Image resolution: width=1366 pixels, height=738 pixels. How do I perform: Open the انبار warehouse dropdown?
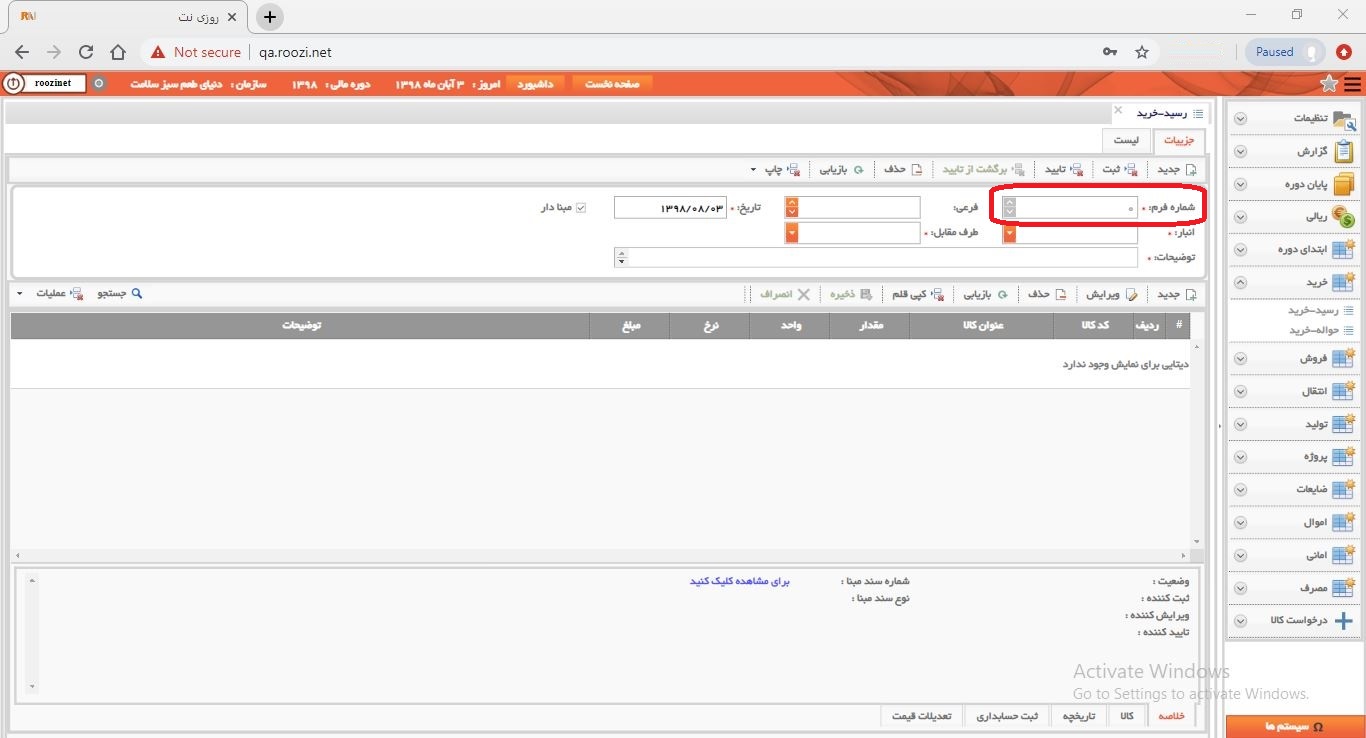(x=1010, y=233)
